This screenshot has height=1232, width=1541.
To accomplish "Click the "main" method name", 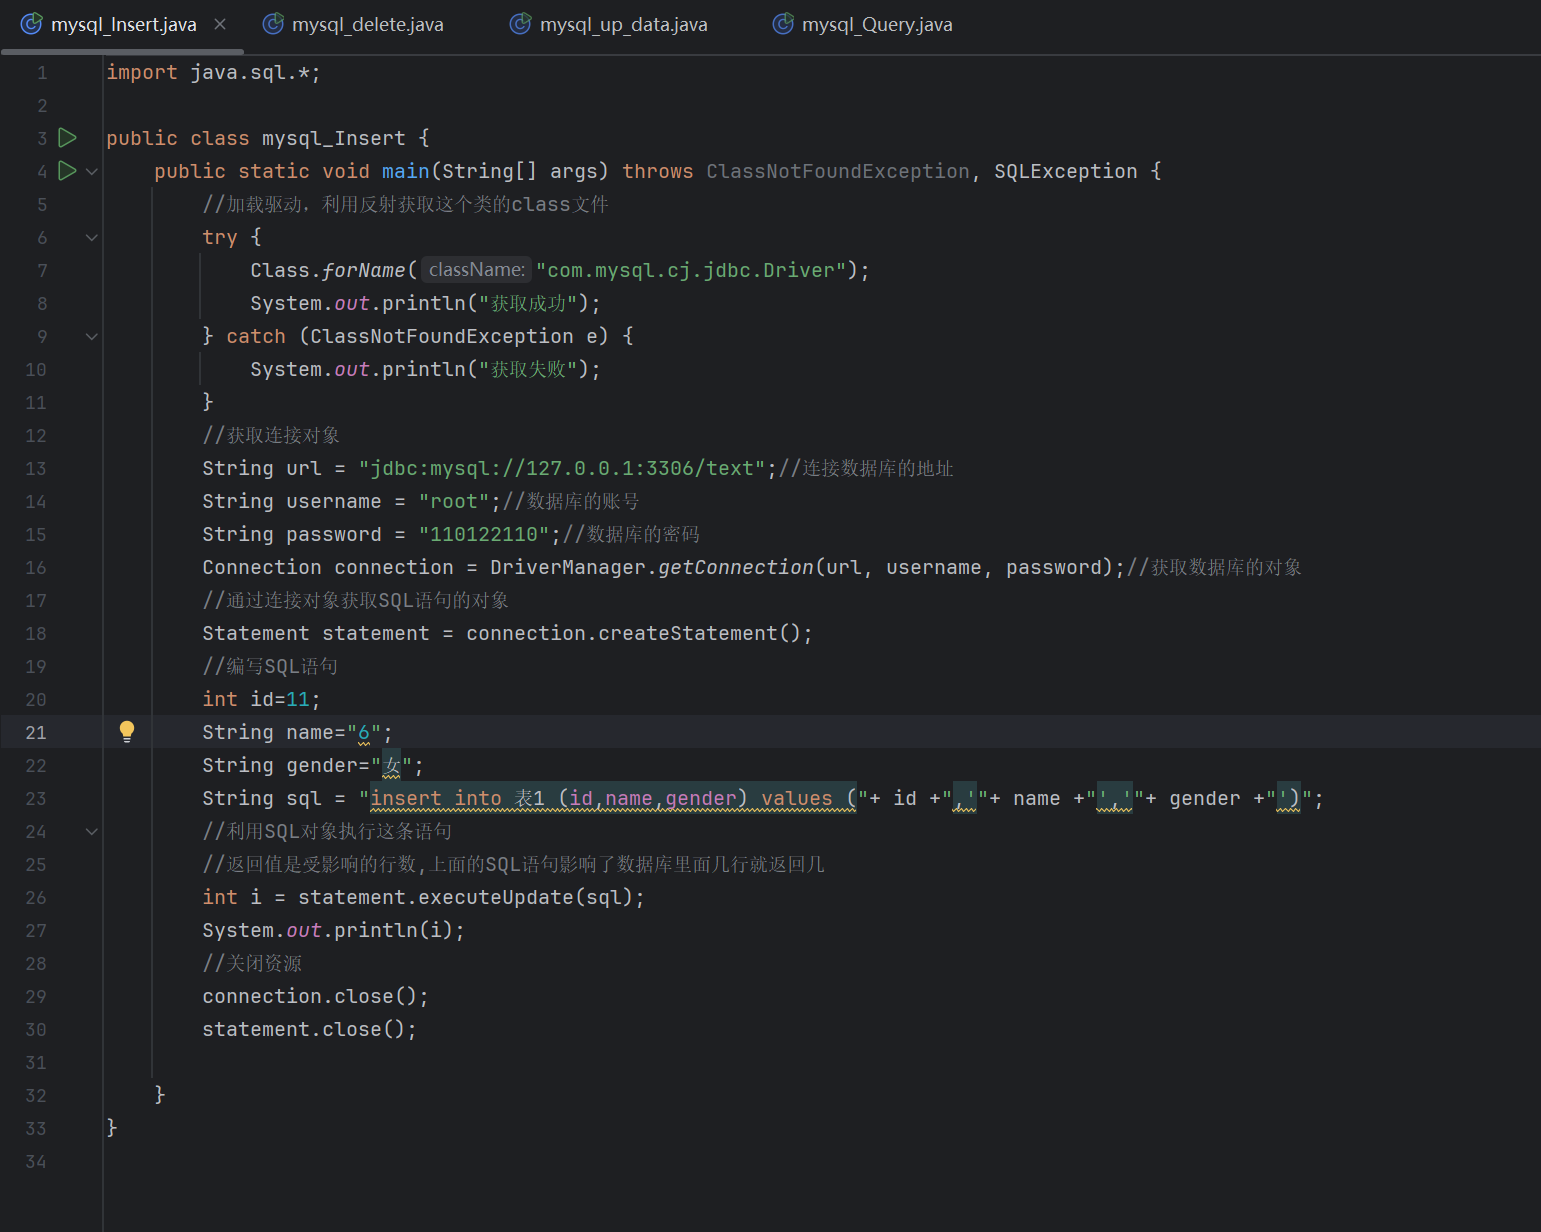I will tap(406, 172).
